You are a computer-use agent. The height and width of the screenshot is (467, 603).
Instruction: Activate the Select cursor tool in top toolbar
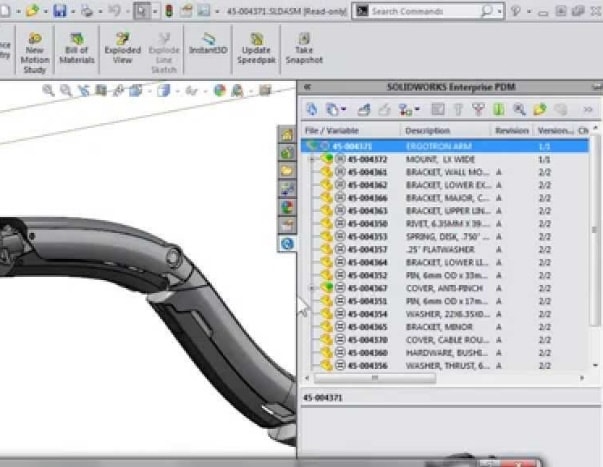142,11
